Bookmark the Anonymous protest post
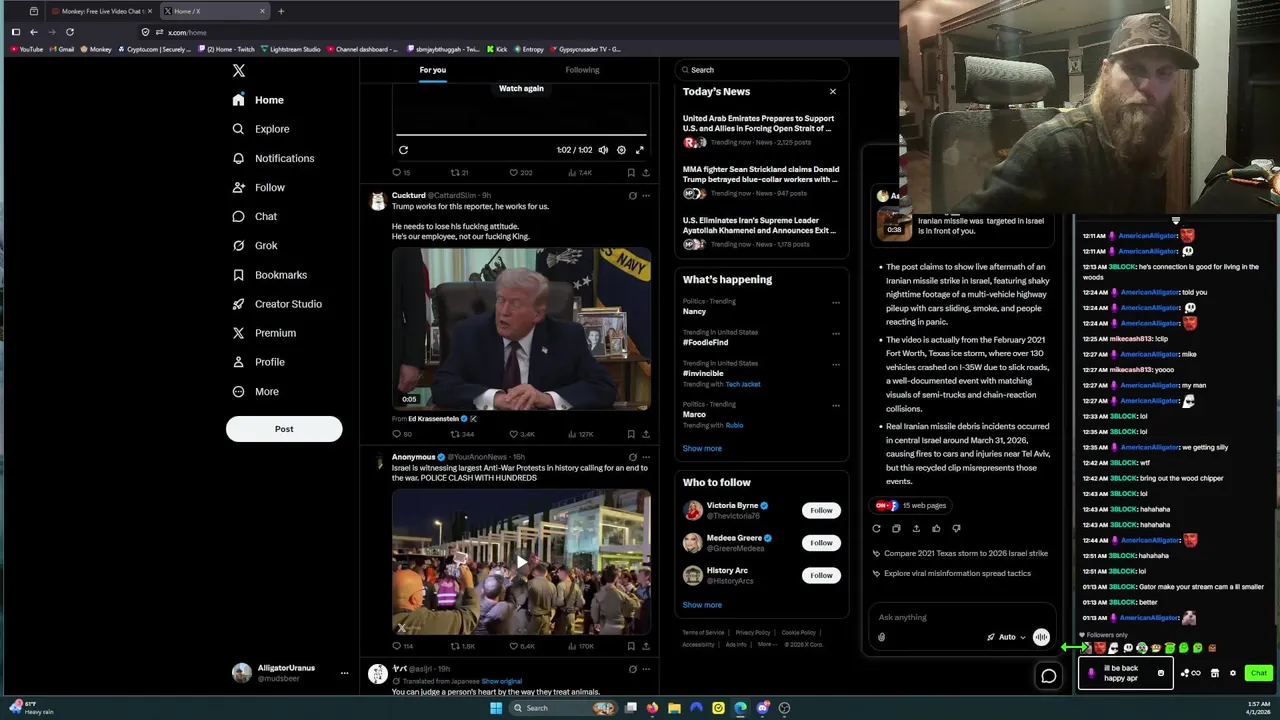 (x=631, y=646)
